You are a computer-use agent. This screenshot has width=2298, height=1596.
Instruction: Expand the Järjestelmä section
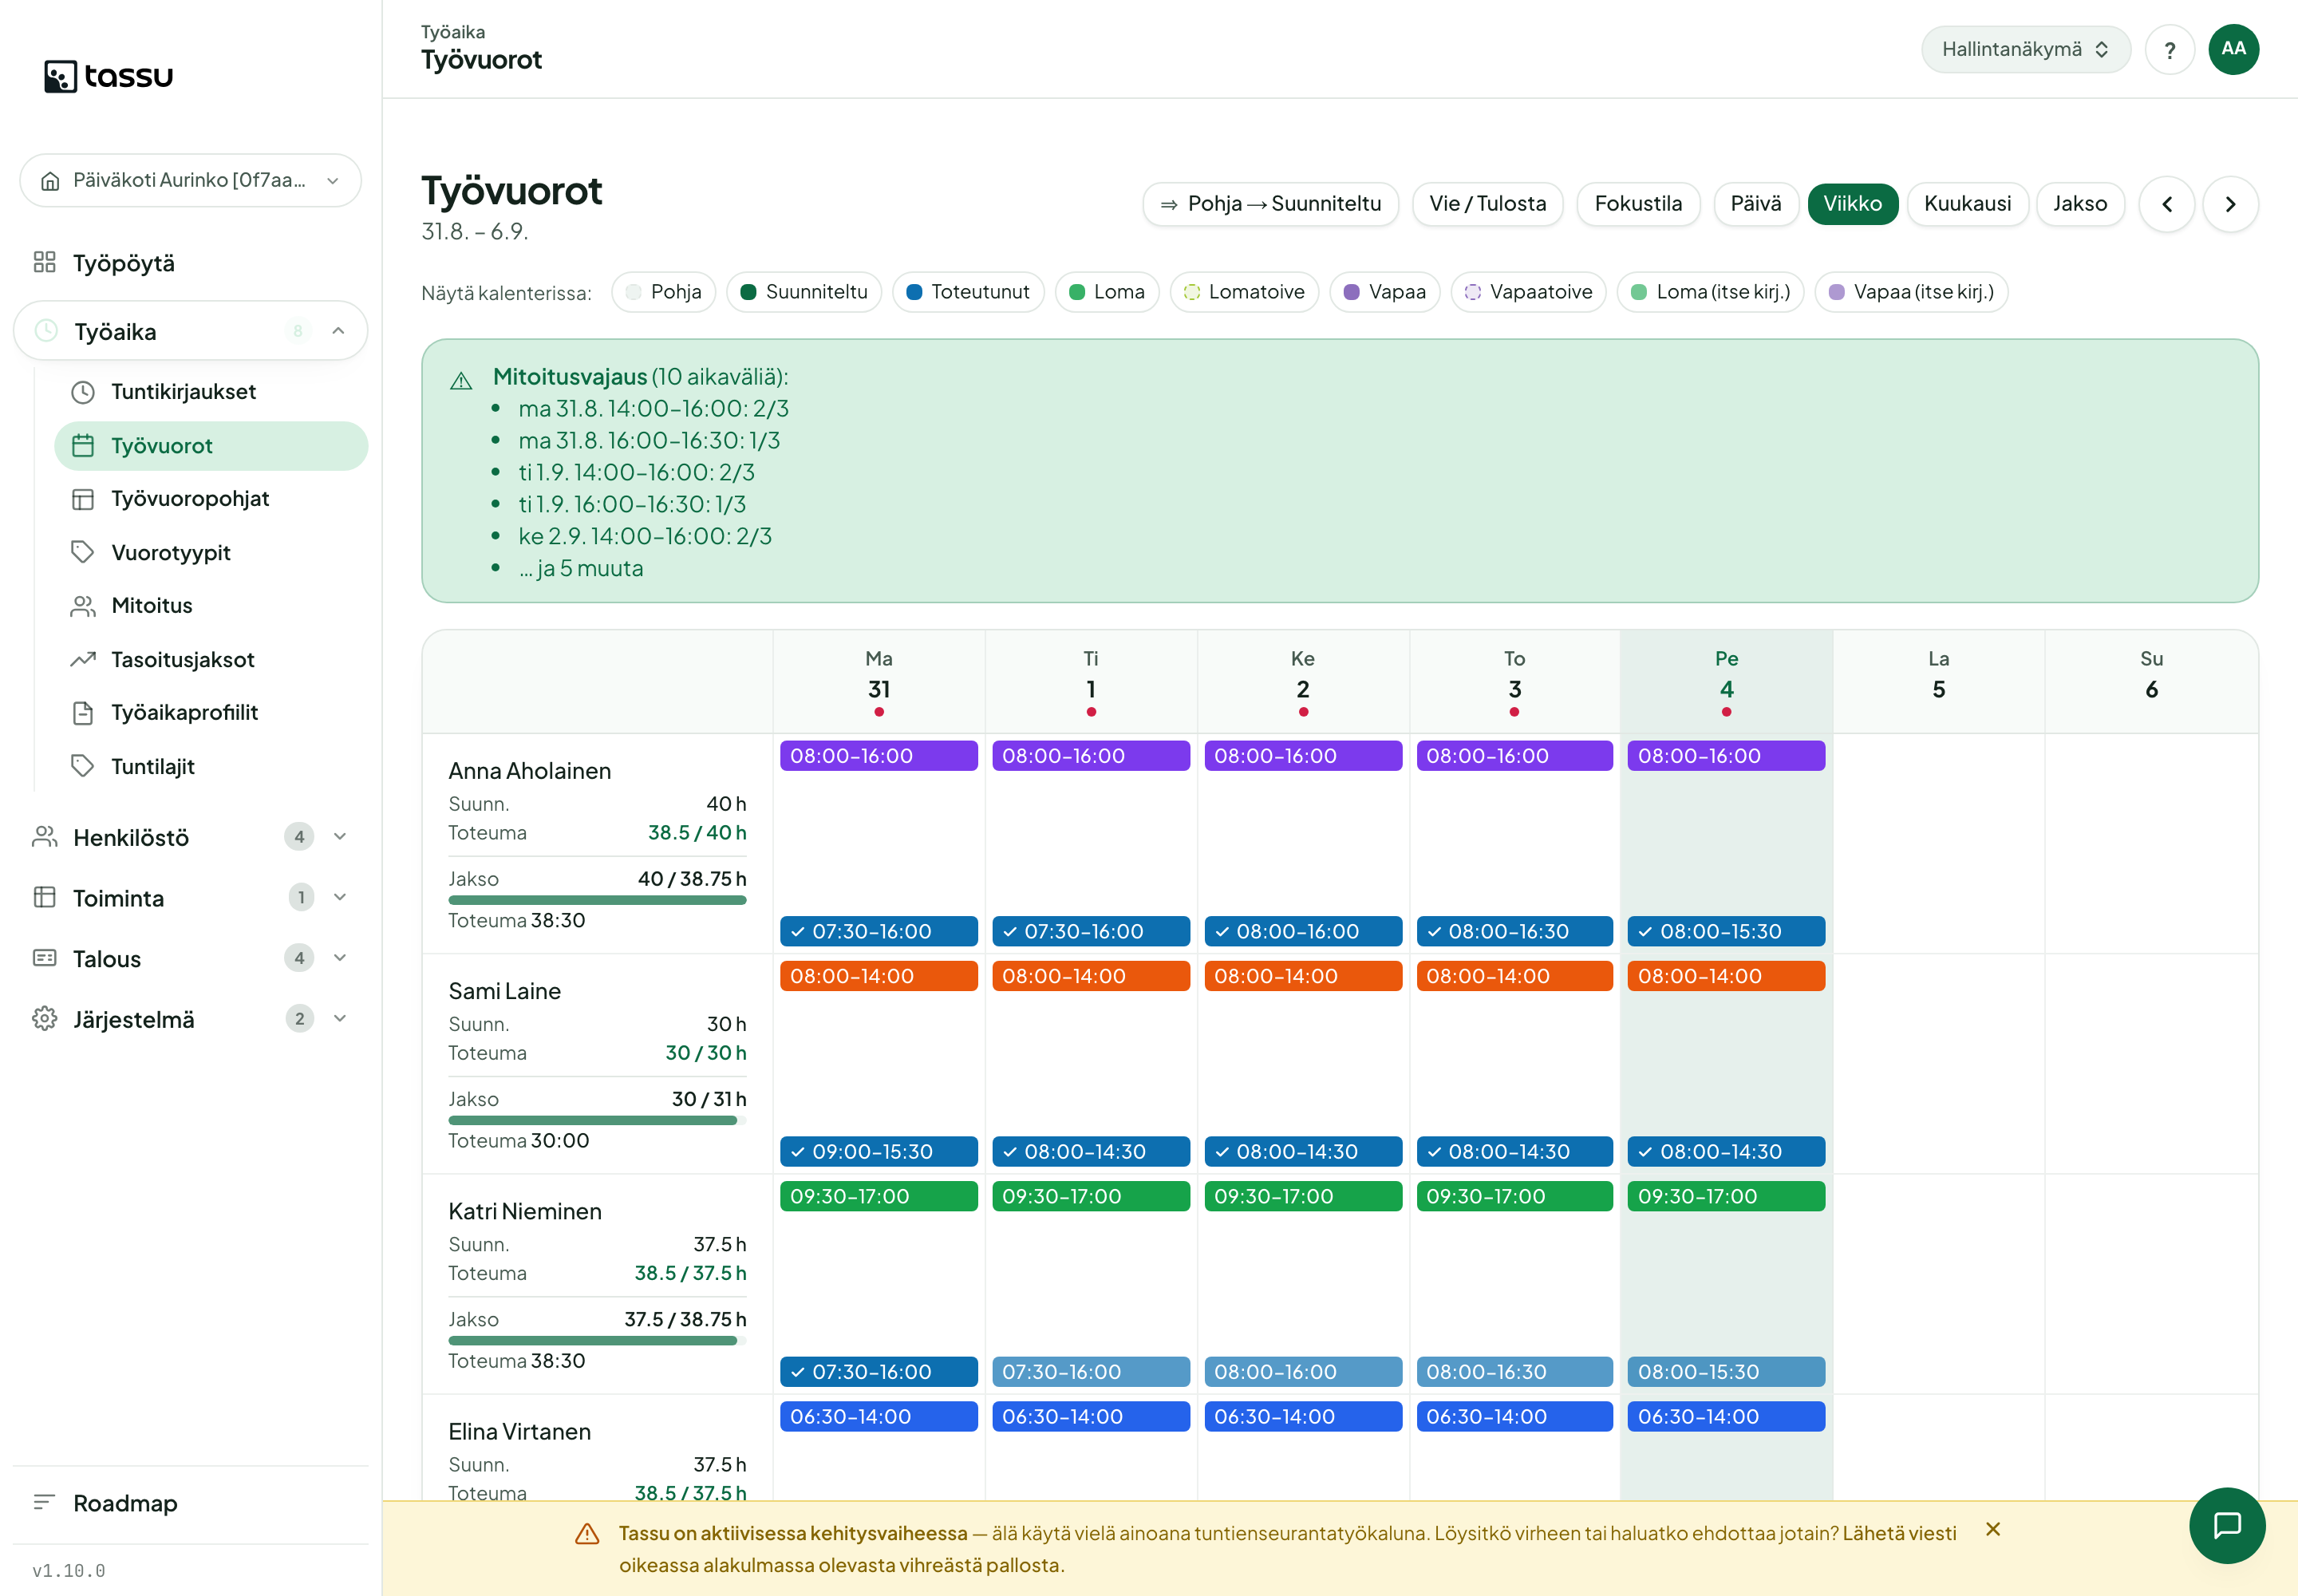click(x=190, y=1020)
